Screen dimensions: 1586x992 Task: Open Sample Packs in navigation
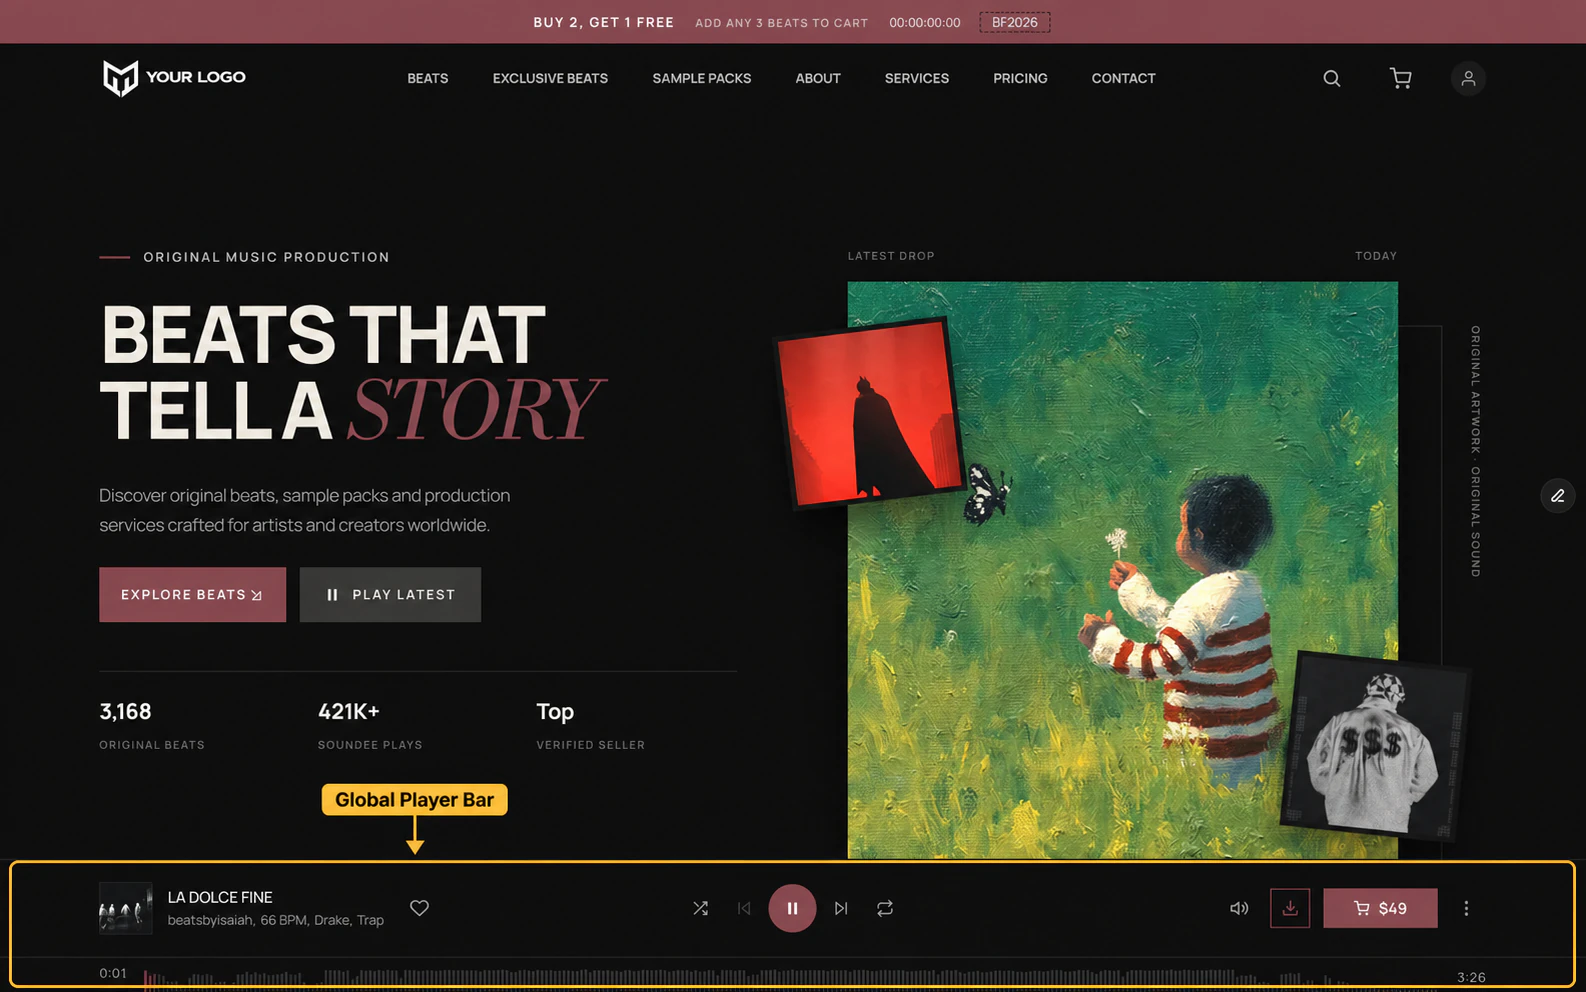click(702, 78)
